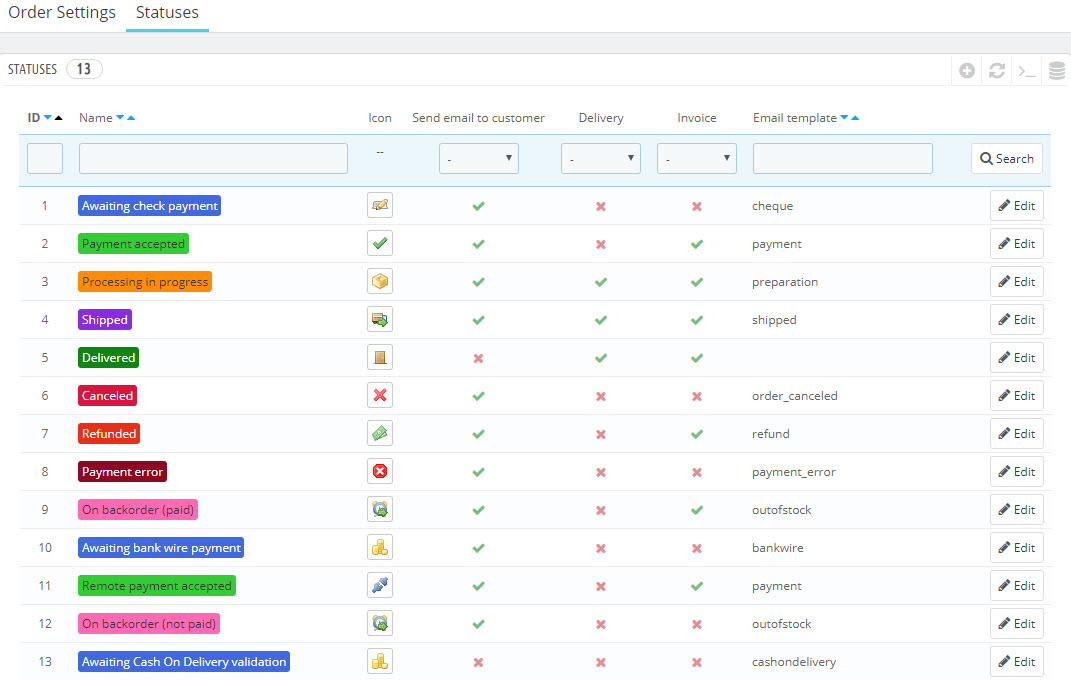Click the money icon for Refunded status
The width and height of the screenshot is (1071, 680).
point(380,433)
